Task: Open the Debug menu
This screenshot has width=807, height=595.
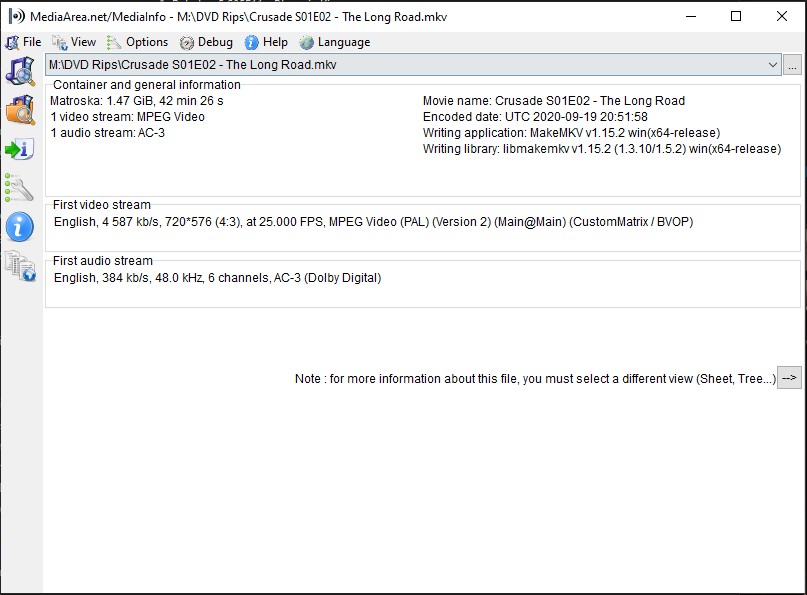Action: tap(206, 42)
